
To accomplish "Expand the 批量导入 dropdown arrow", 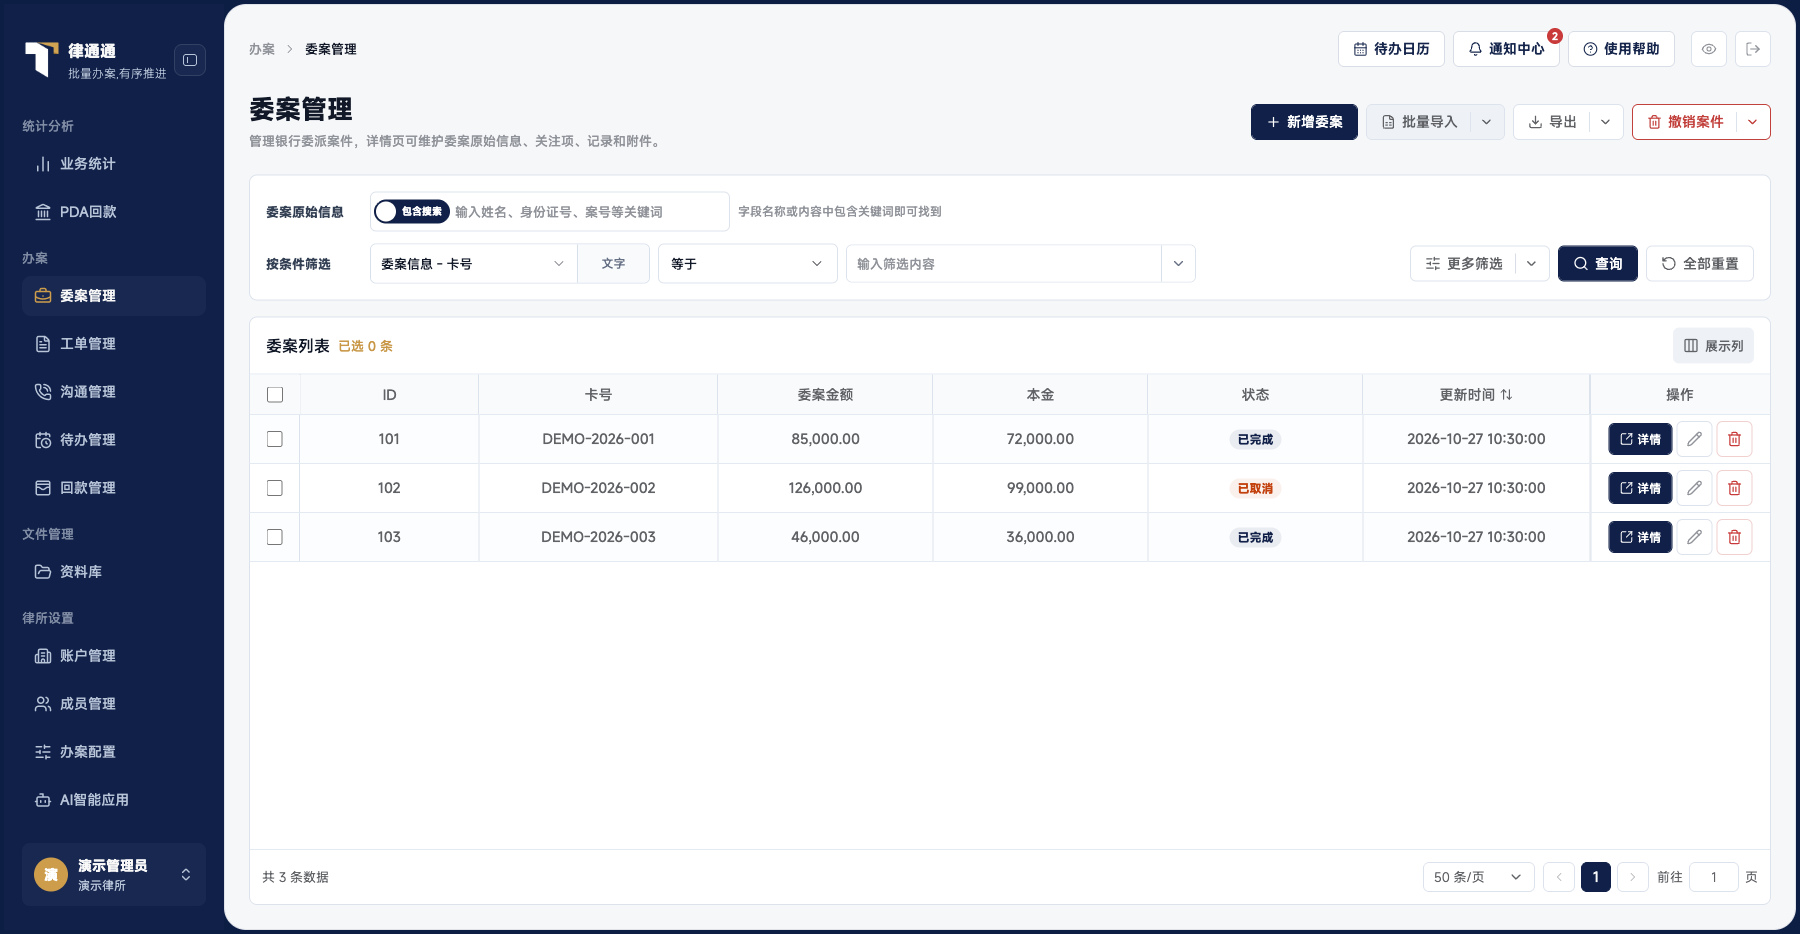I will pyautogui.click(x=1487, y=122).
